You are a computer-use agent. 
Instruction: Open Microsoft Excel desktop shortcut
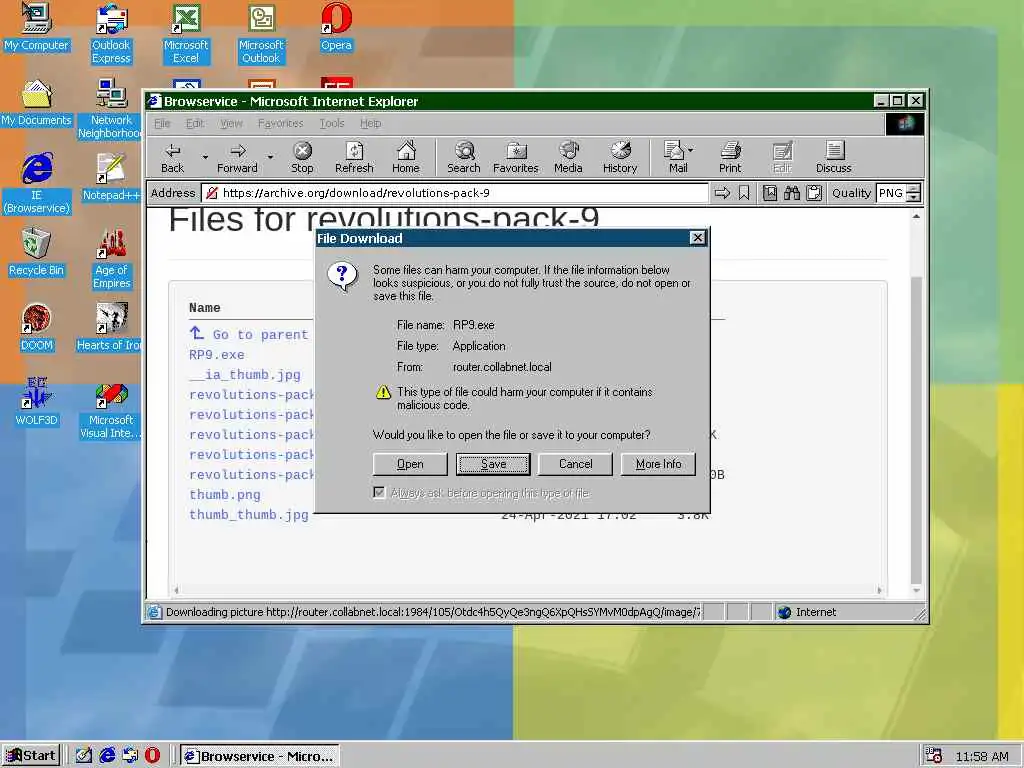point(186,34)
